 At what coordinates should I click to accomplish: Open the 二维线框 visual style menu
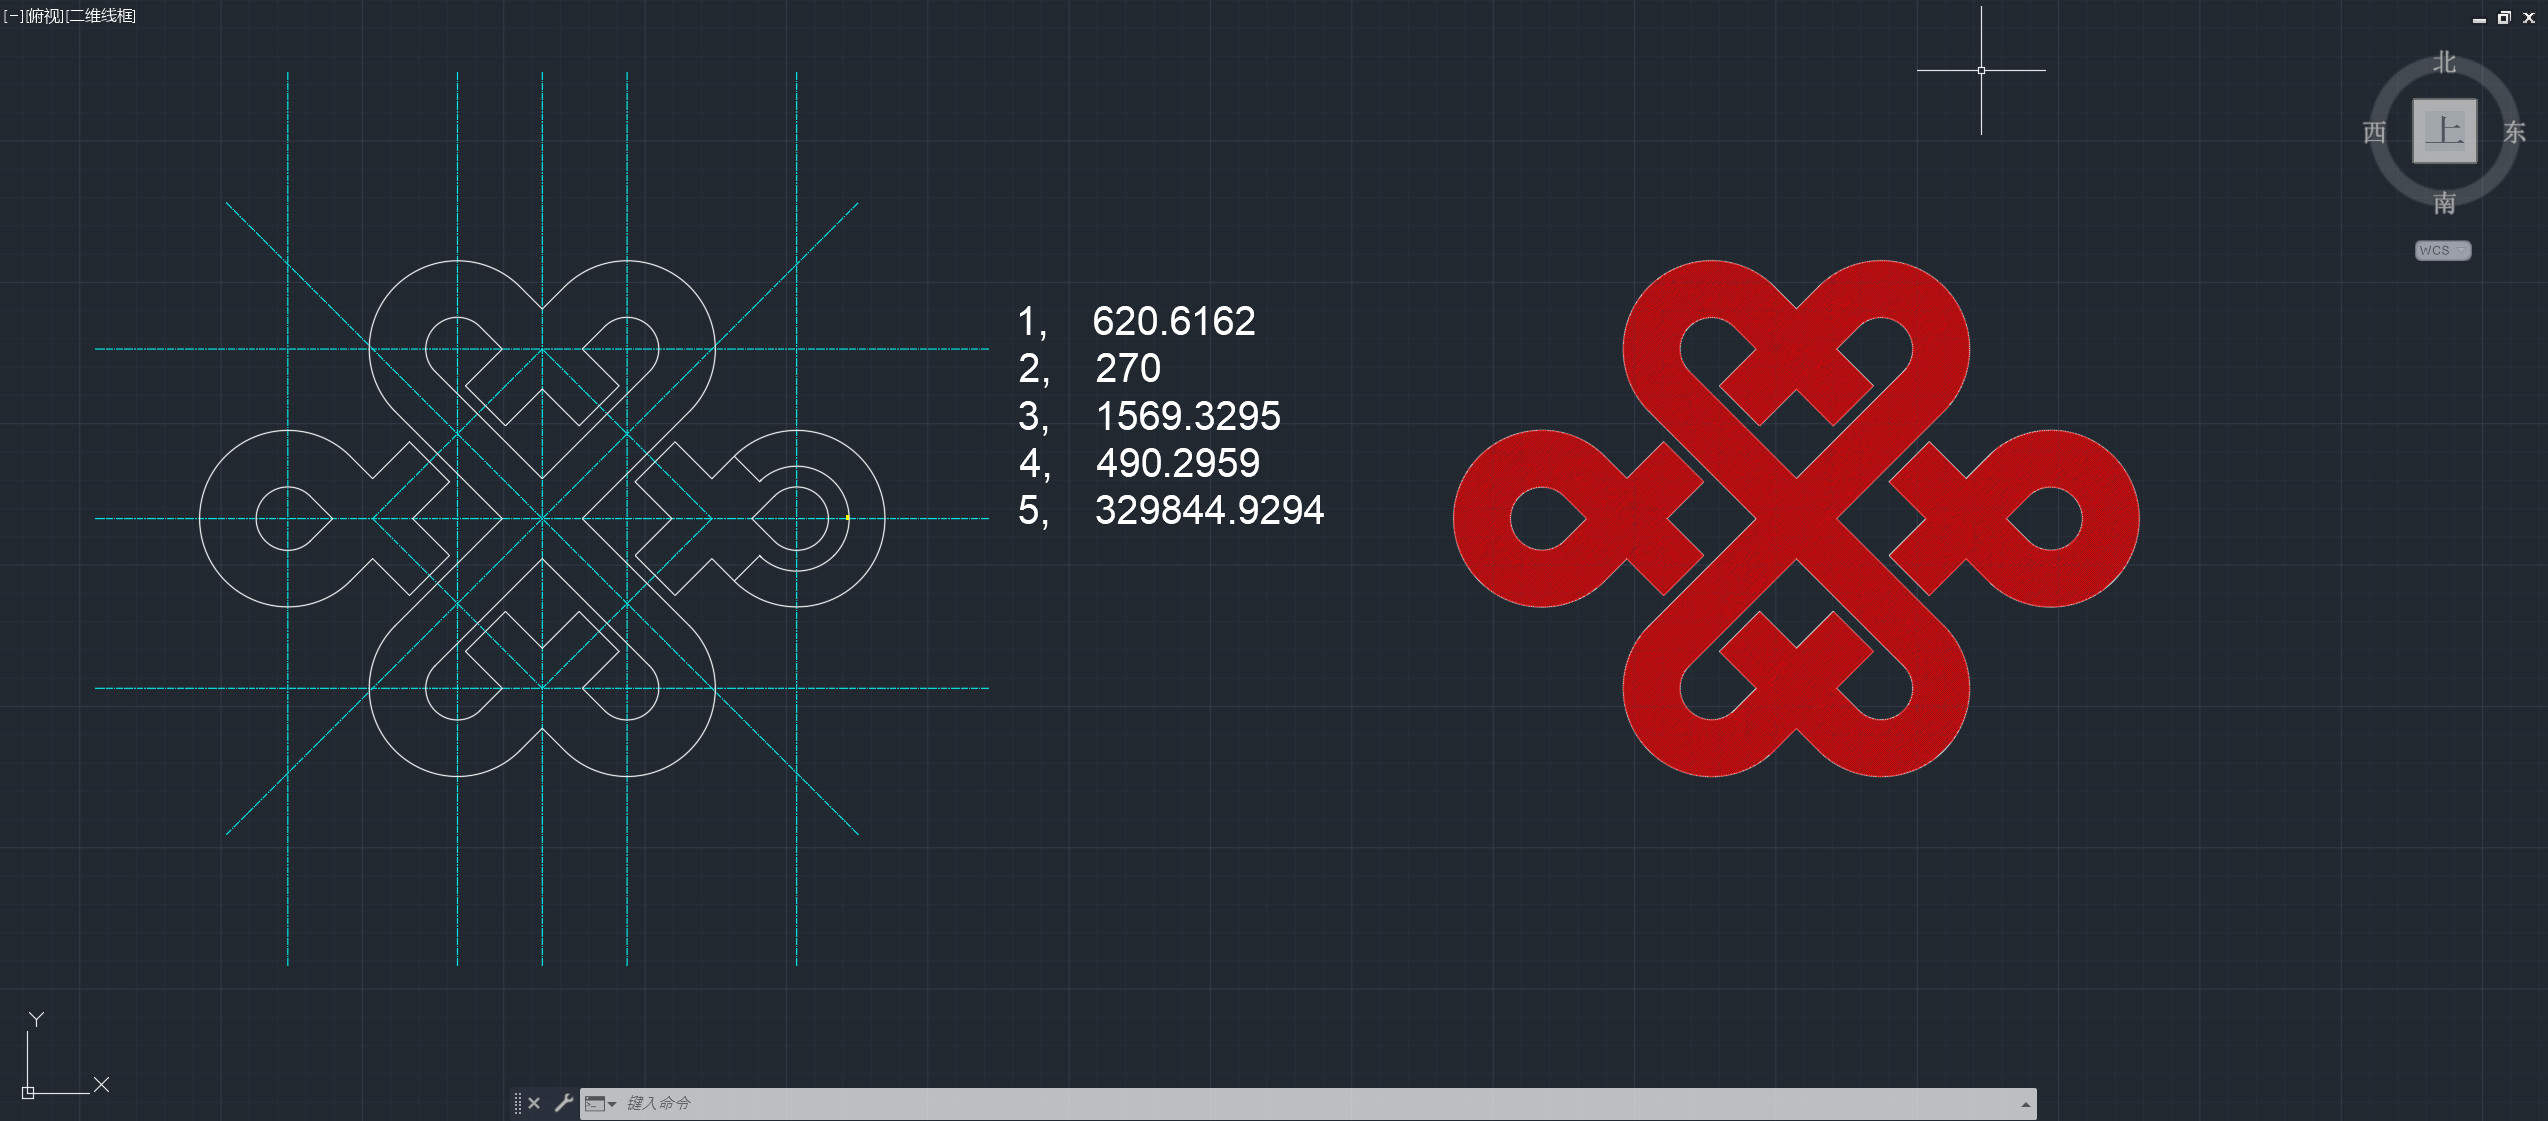point(101,16)
